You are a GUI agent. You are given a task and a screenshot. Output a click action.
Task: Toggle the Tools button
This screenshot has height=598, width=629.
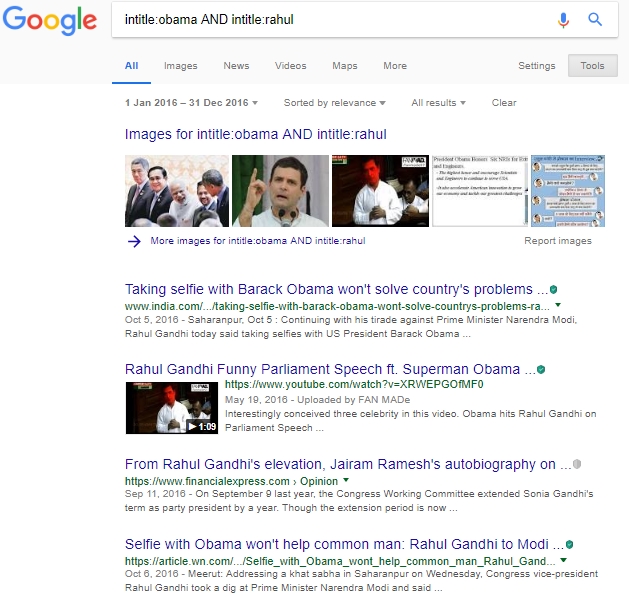(x=592, y=65)
